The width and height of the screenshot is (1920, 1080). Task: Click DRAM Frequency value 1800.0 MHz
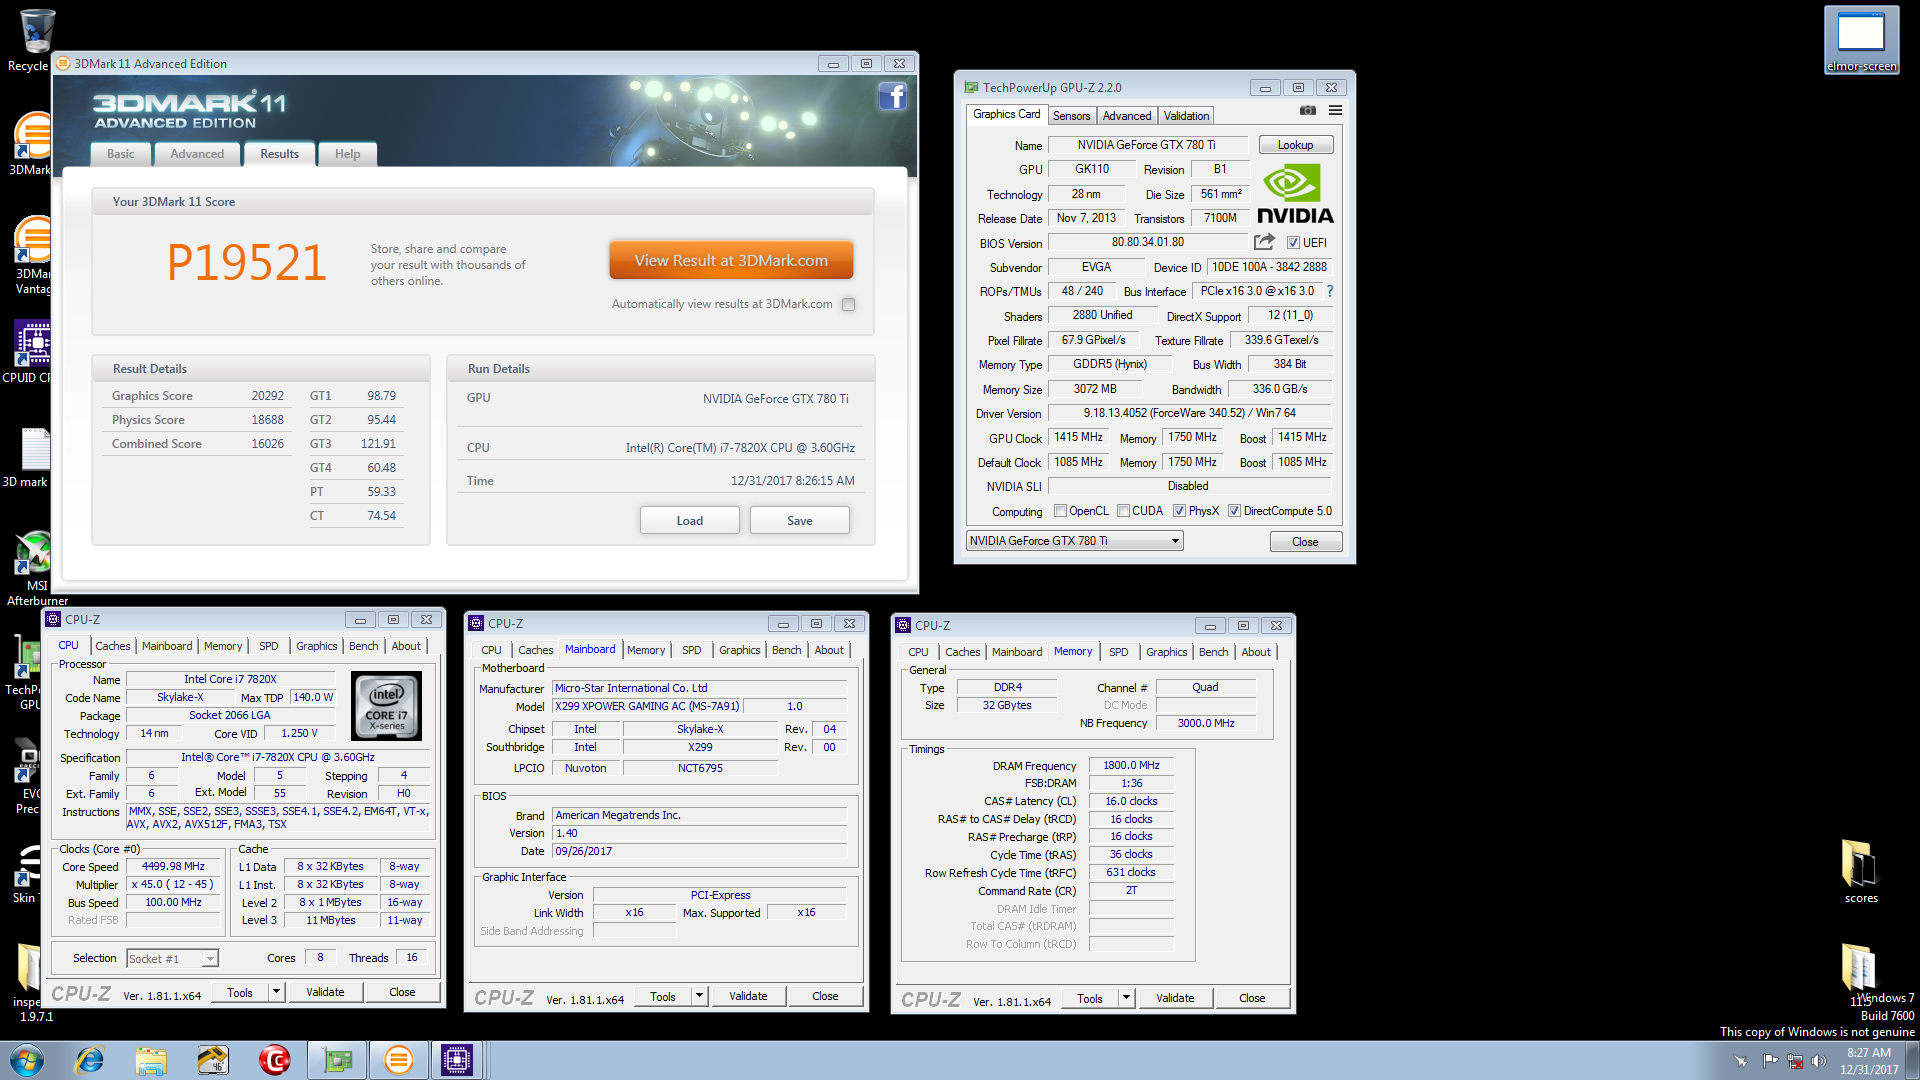(1131, 765)
